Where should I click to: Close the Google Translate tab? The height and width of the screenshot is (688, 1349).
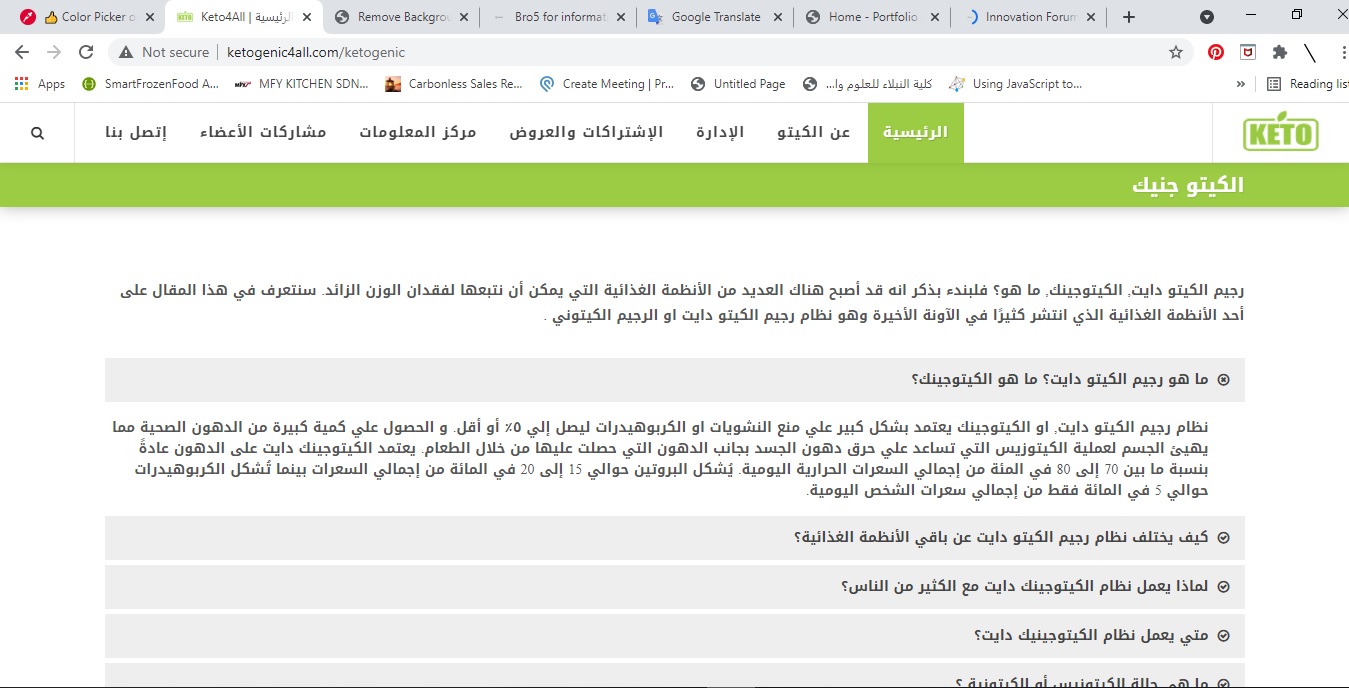(779, 17)
